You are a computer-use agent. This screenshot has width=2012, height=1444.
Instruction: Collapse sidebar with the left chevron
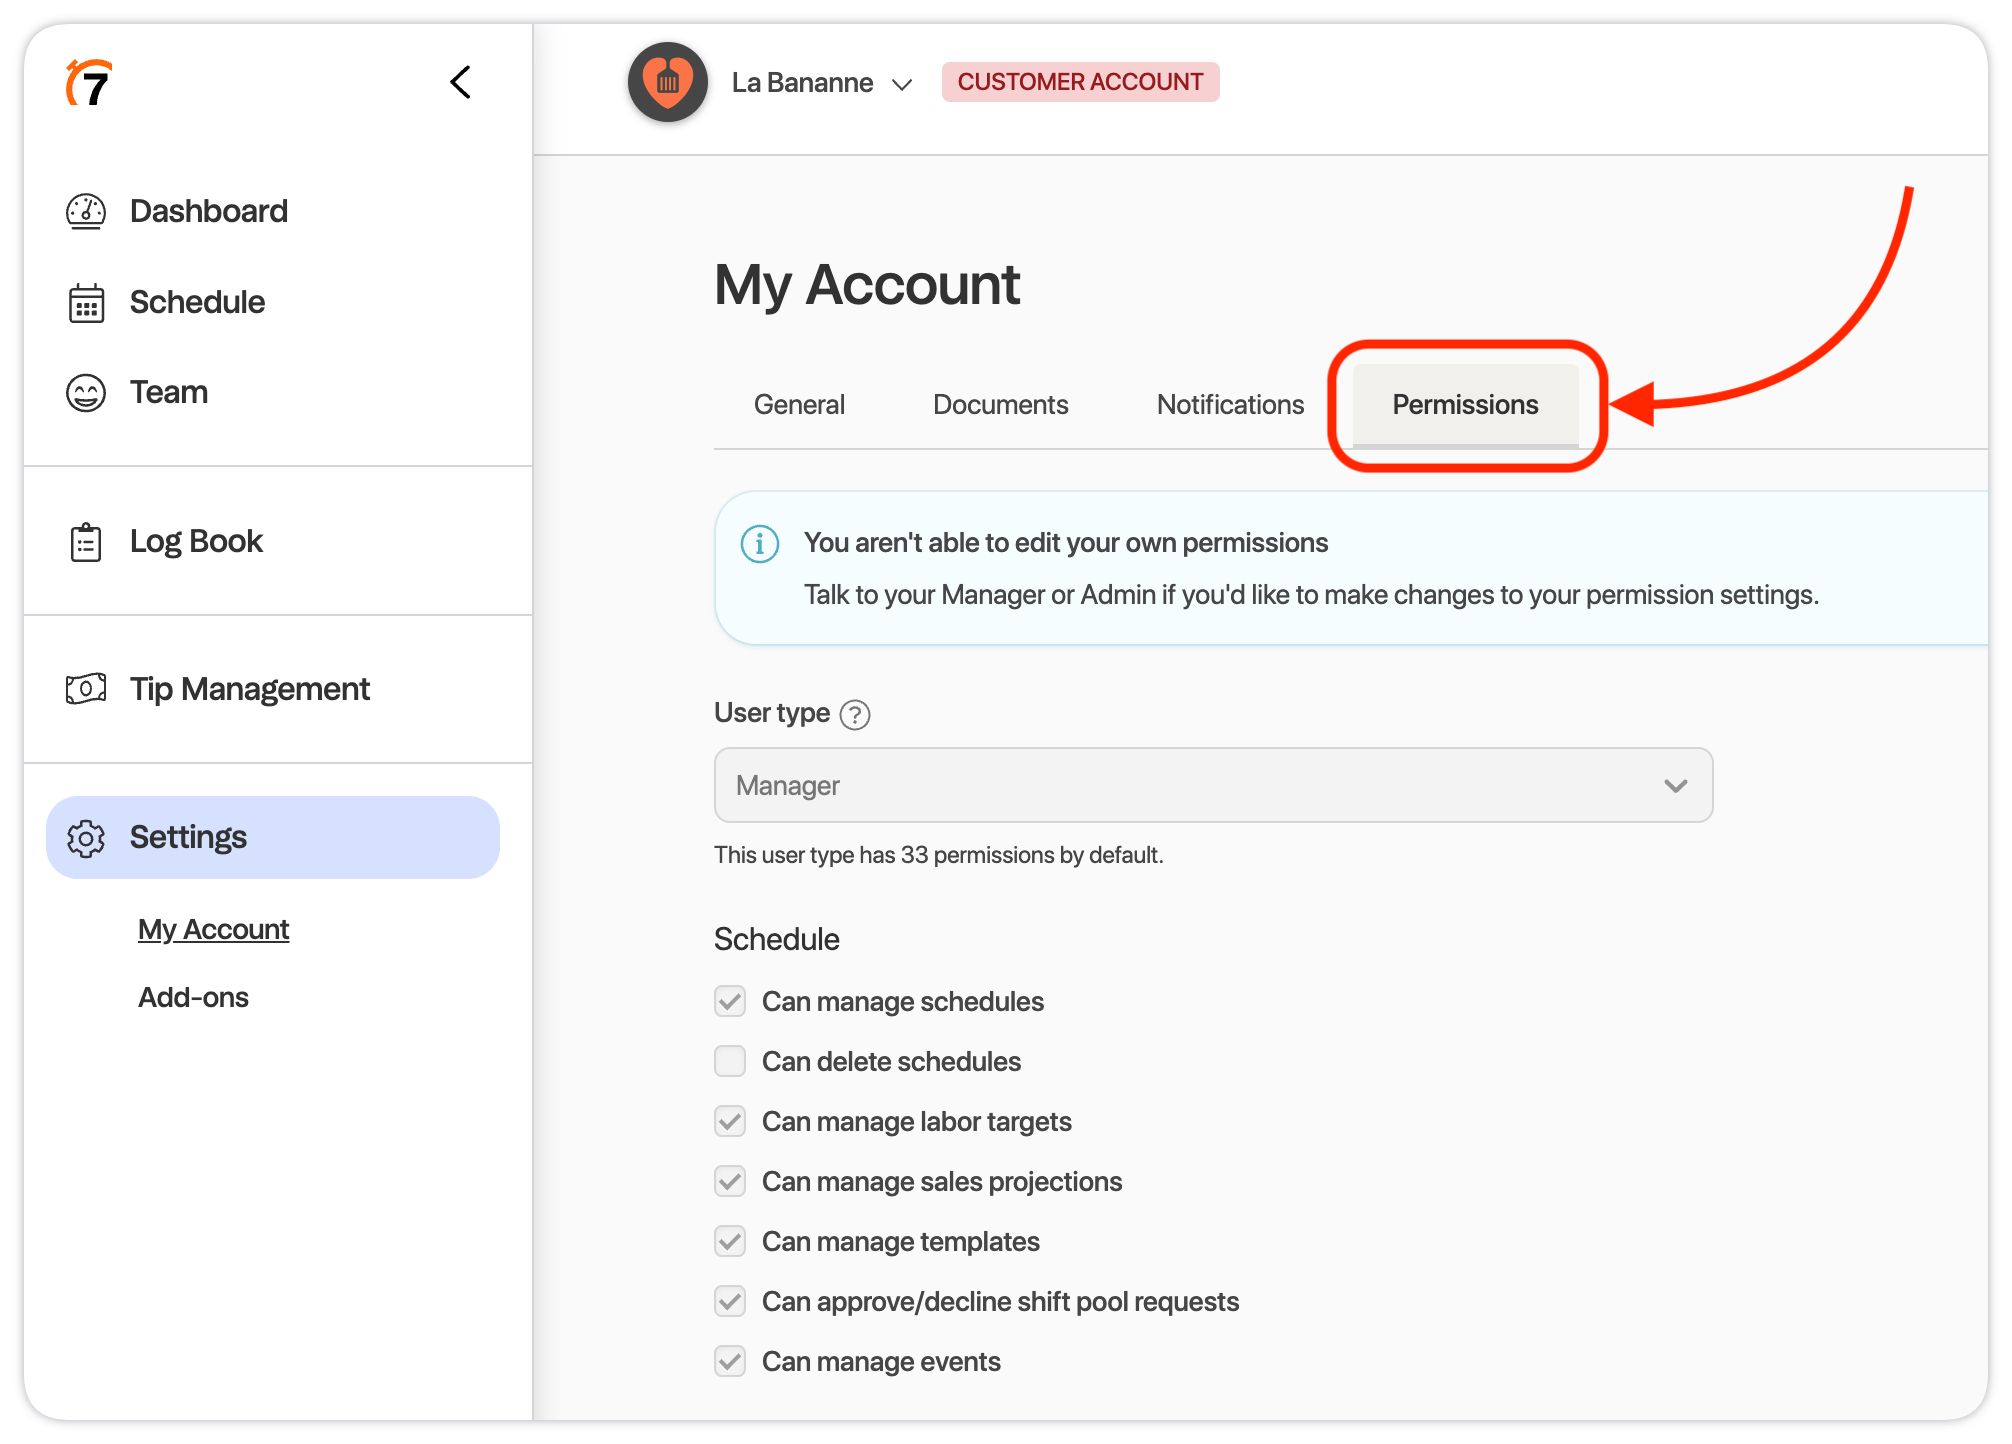pyautogui.click(x=460, y=82)
